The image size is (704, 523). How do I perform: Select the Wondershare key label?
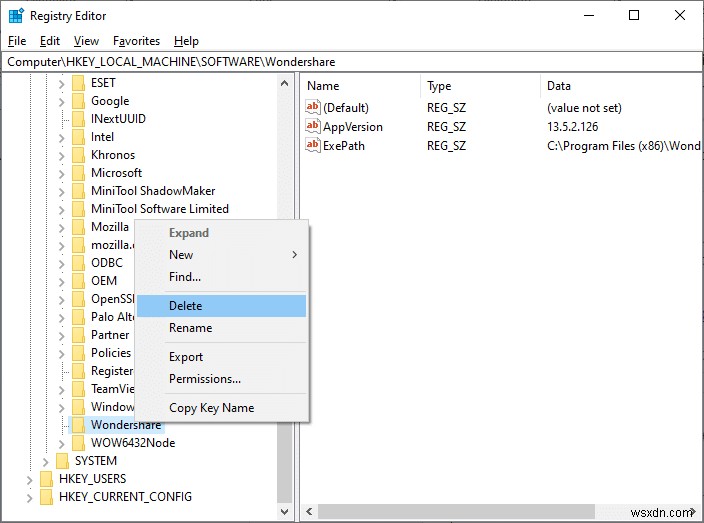[126, 425]
